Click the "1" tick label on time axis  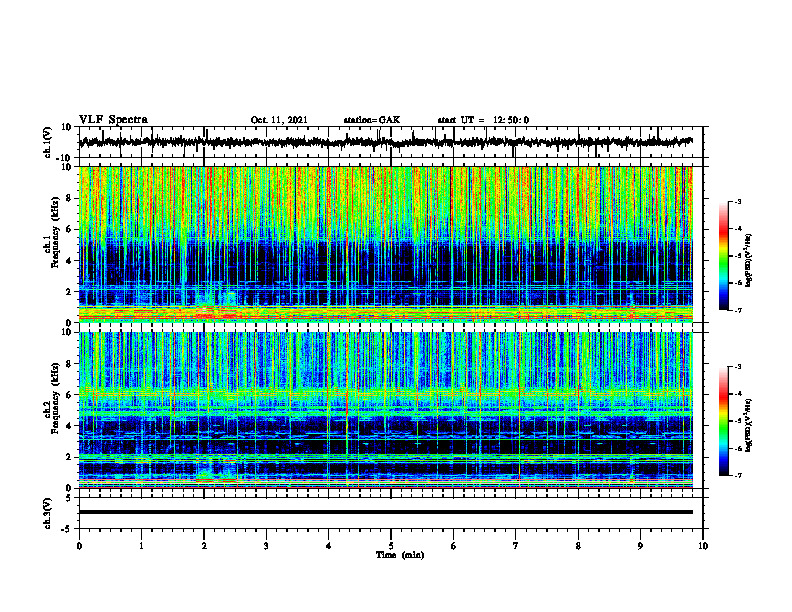point(141,546)
